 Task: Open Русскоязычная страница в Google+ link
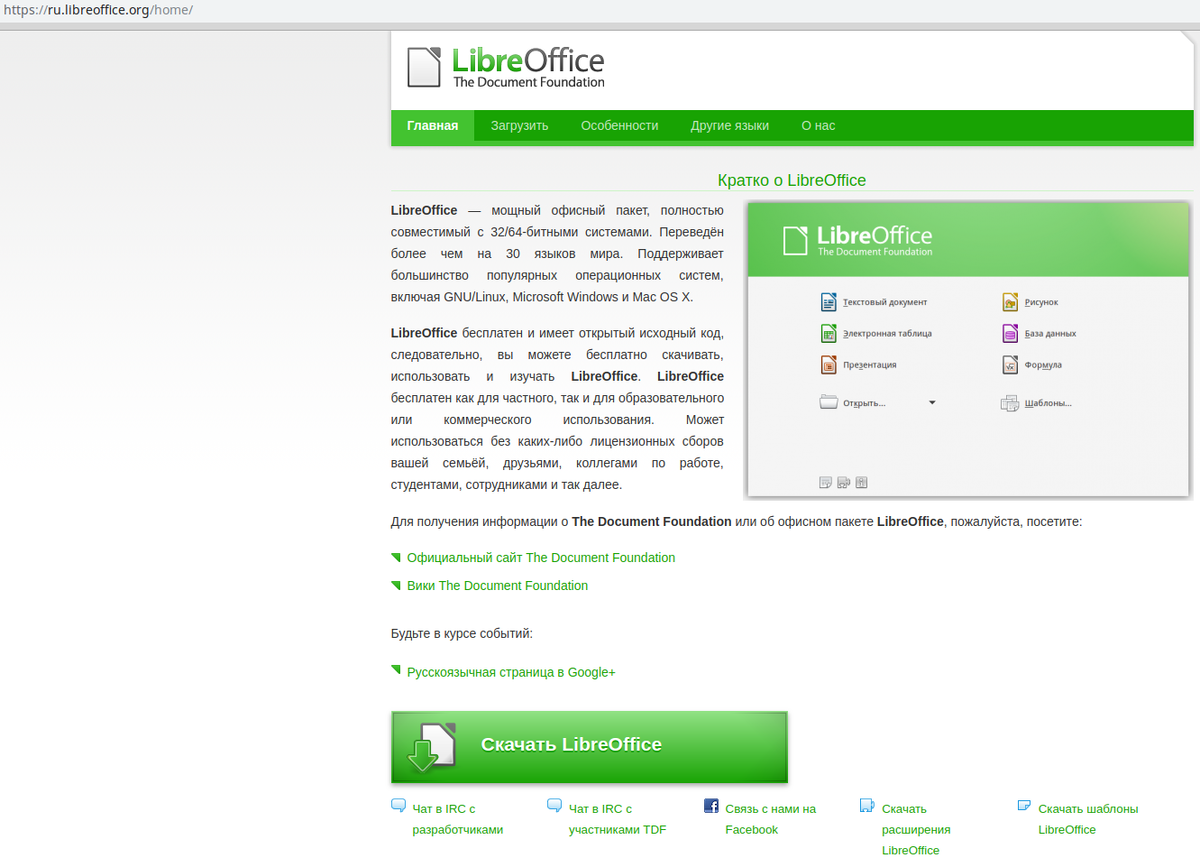(x=511, y=672)
